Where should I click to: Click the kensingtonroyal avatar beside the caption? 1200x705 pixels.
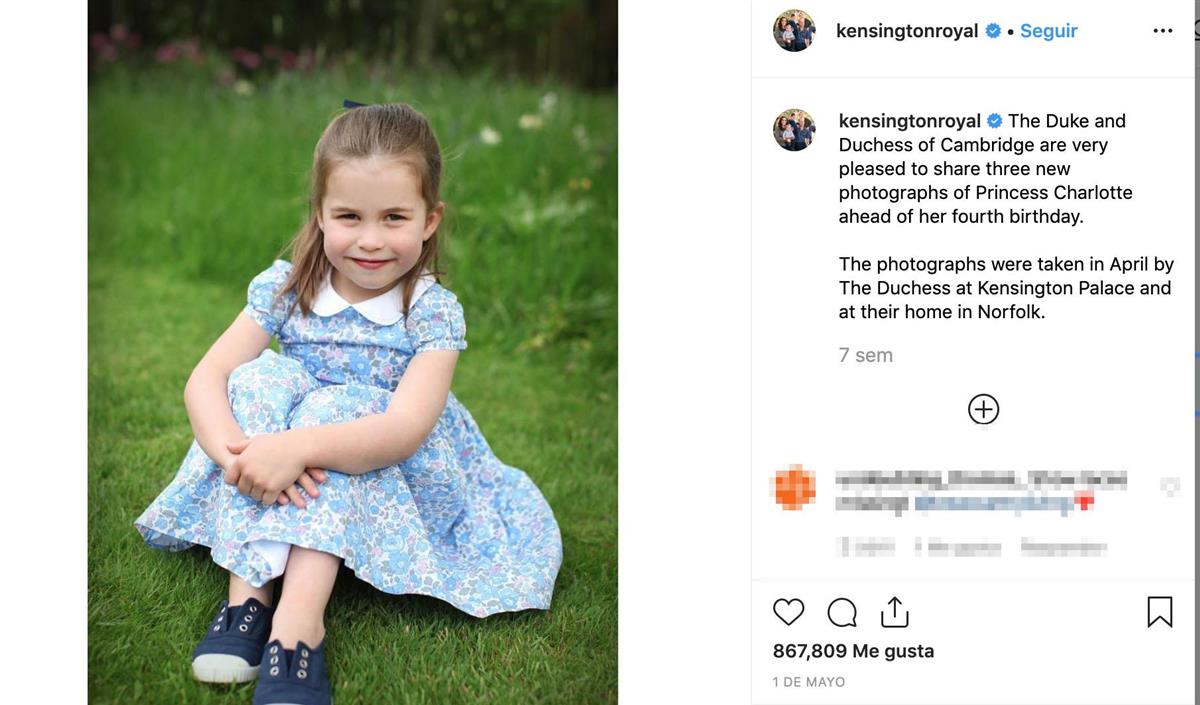click(x=794, y=130)
